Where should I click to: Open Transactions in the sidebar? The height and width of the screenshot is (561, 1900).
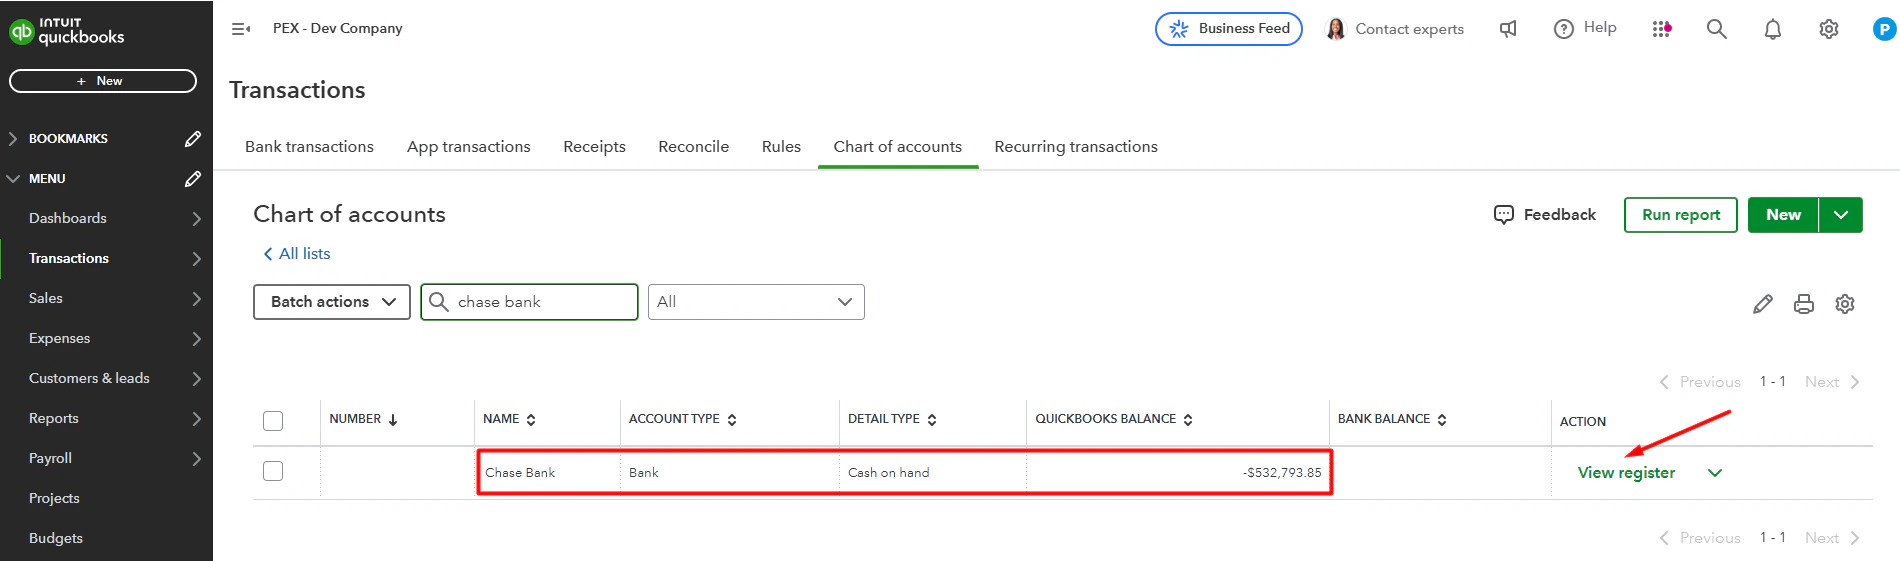click(x=69, y=259)
